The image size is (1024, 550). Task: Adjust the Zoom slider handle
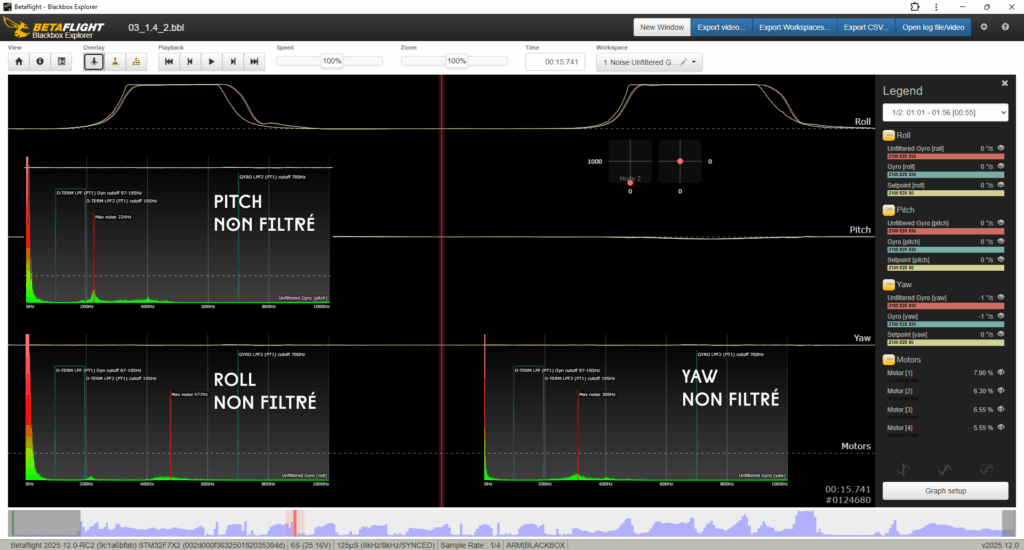click(456, 62)
